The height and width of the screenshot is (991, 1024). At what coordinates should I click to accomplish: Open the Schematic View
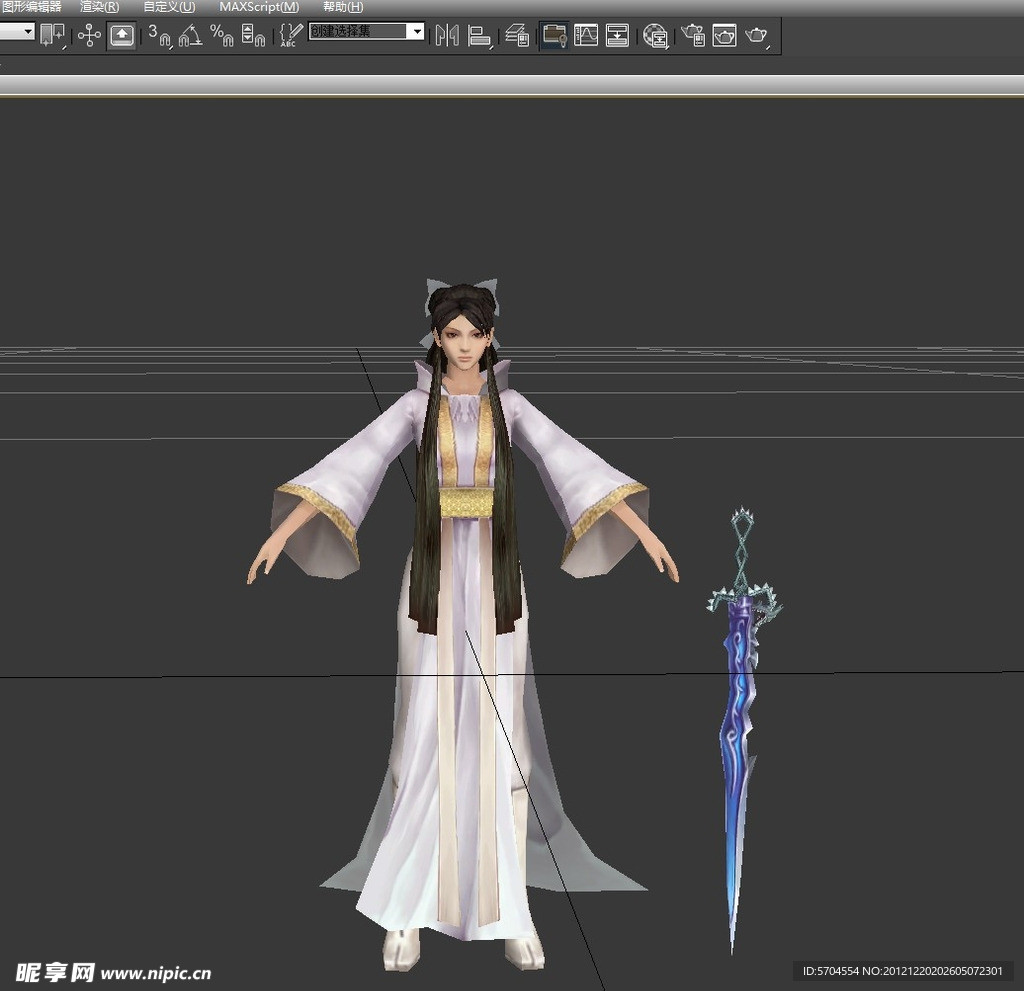coord(617,35)
